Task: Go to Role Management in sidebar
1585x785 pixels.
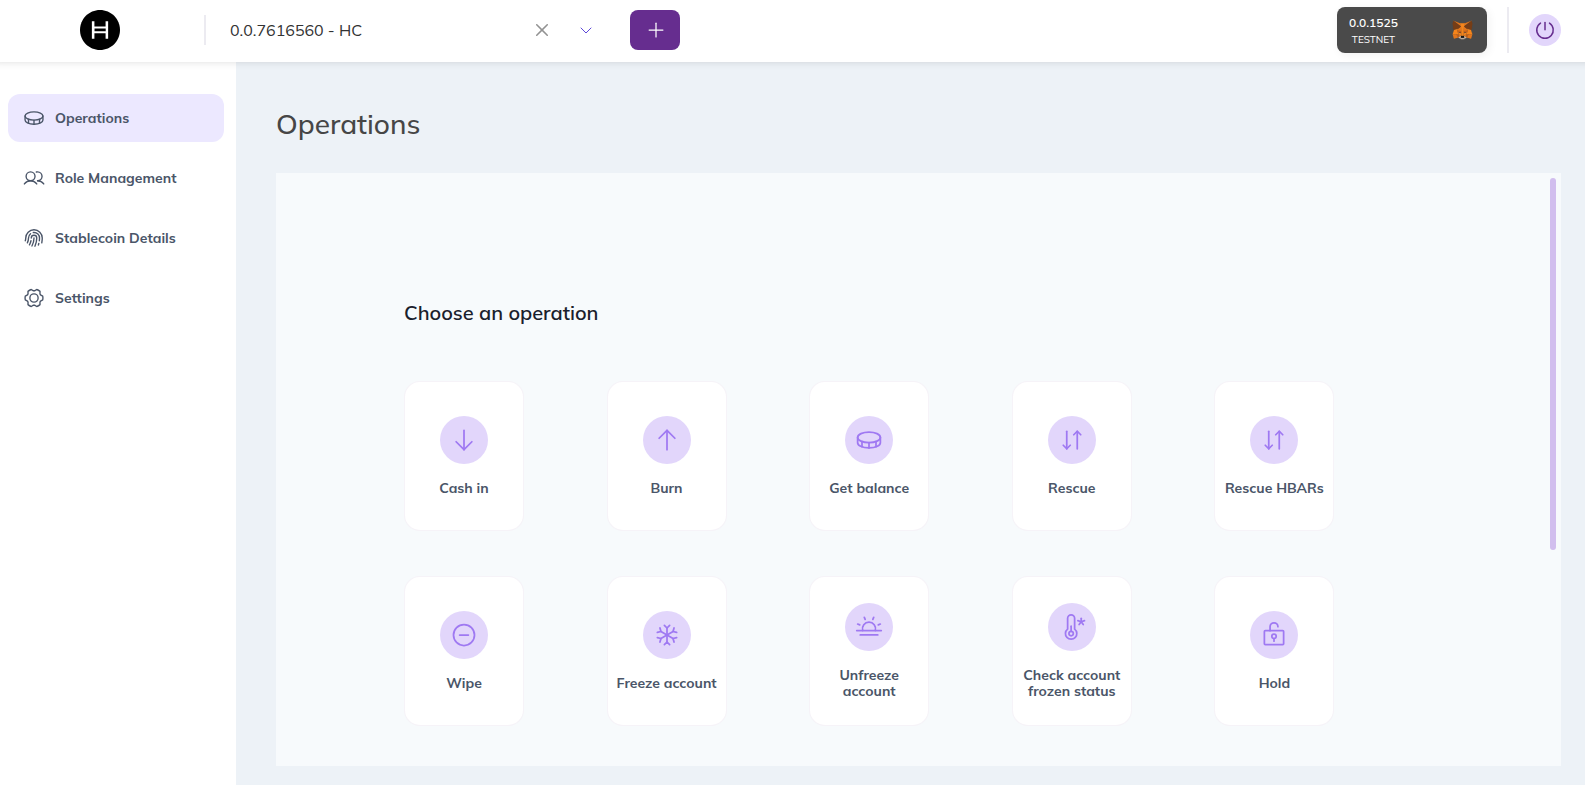Action: (x=116, y=178)
